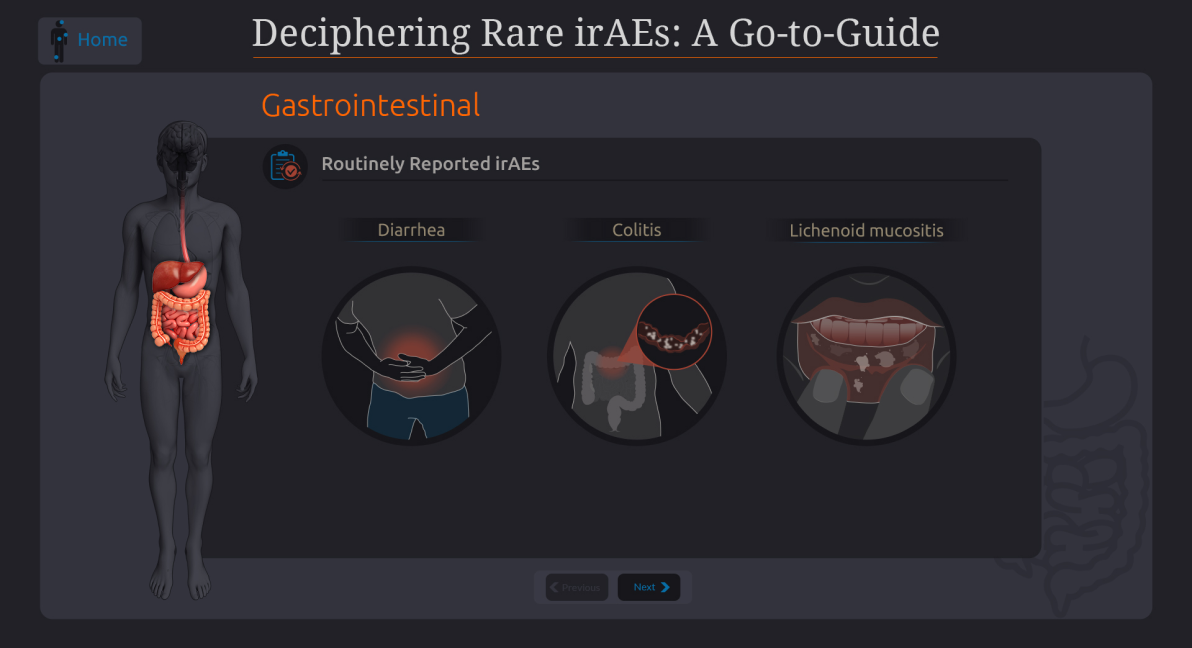Screen dimensions: 1192x648
Task: Select the Diarrhea label
Action: tap(411, 230)
